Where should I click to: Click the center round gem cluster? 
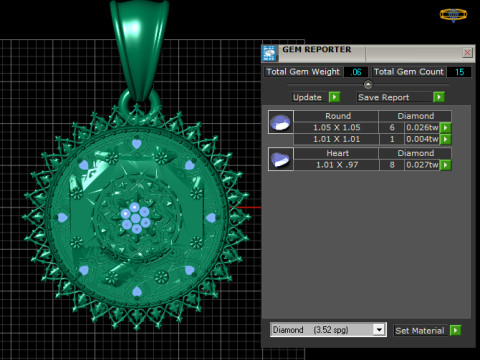click(135, 218)
